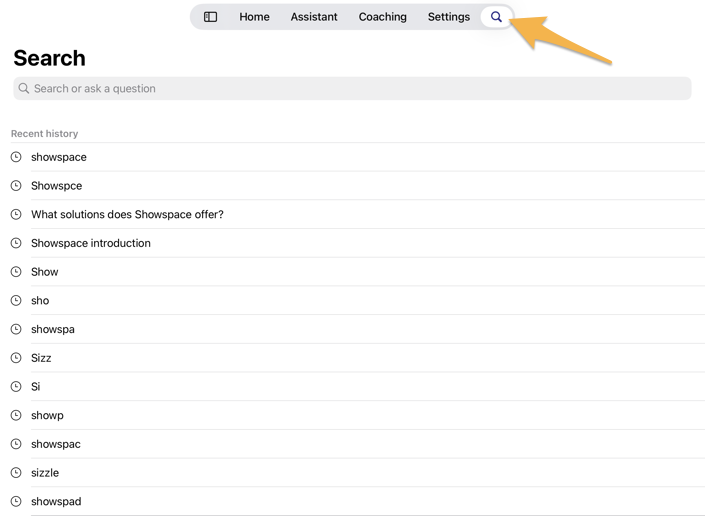Open the Settings tab
The height and width of the screenshot is (516, 705).
(x=449, y=17)
